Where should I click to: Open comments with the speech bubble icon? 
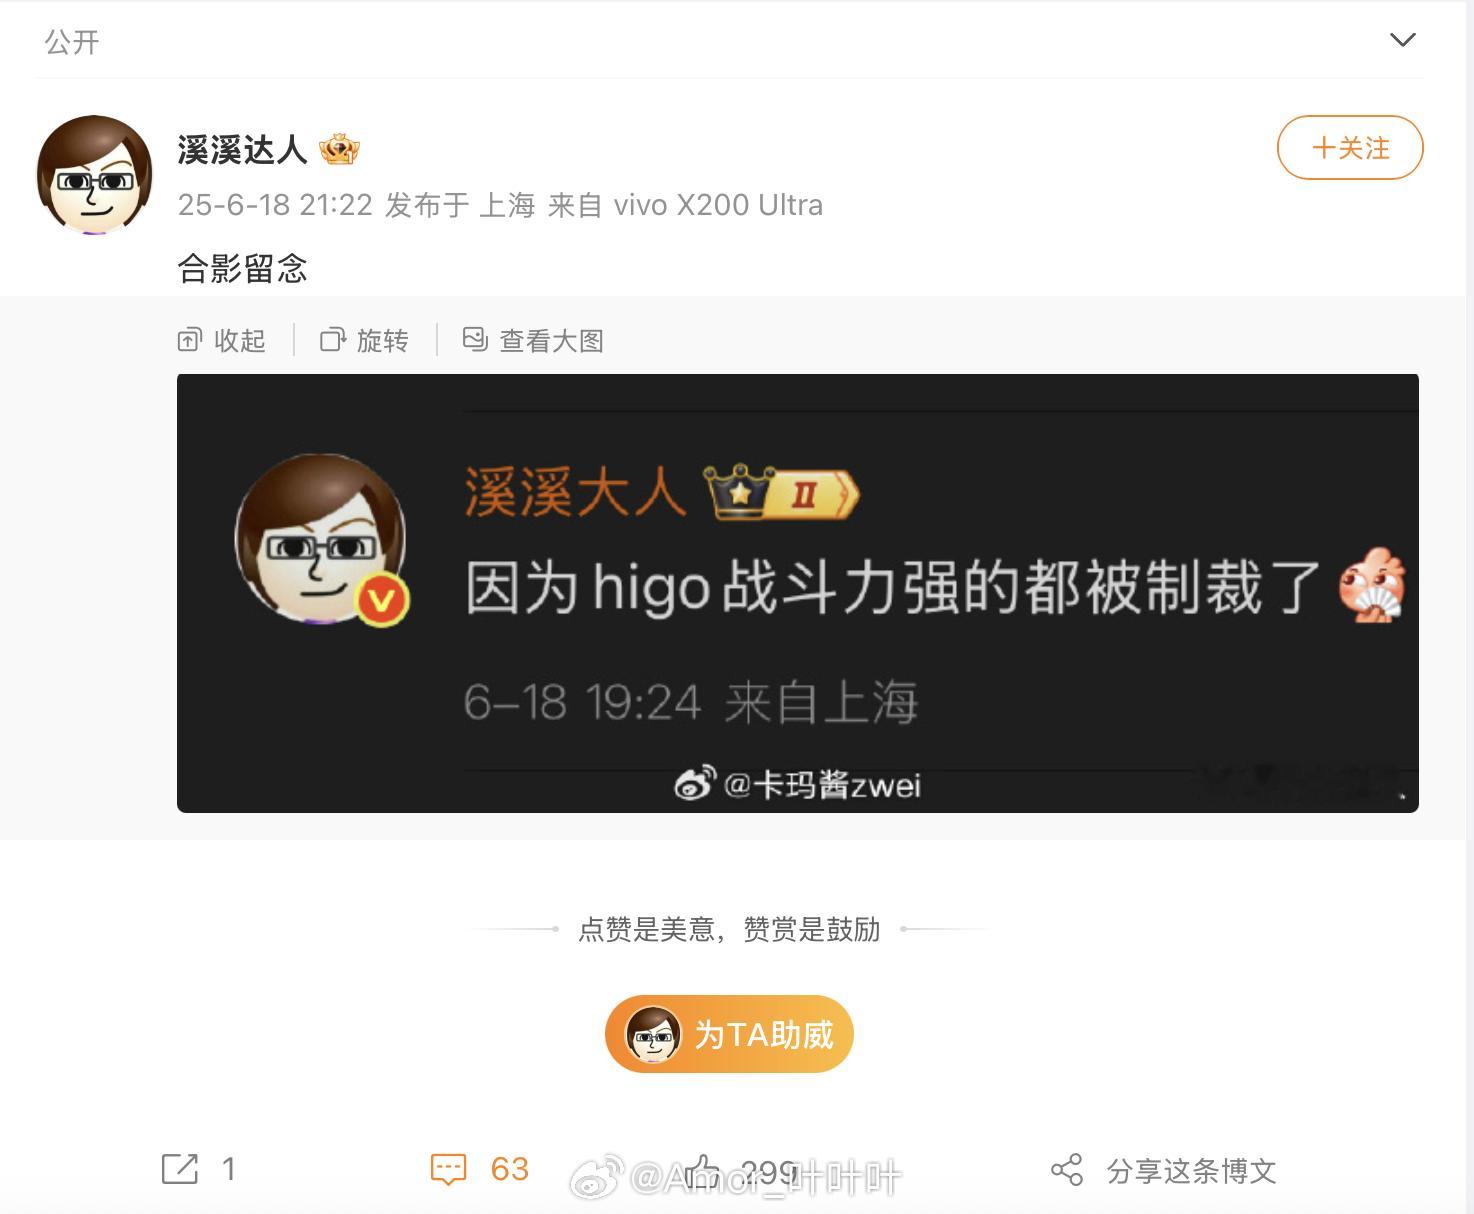tap(448, 1169)
